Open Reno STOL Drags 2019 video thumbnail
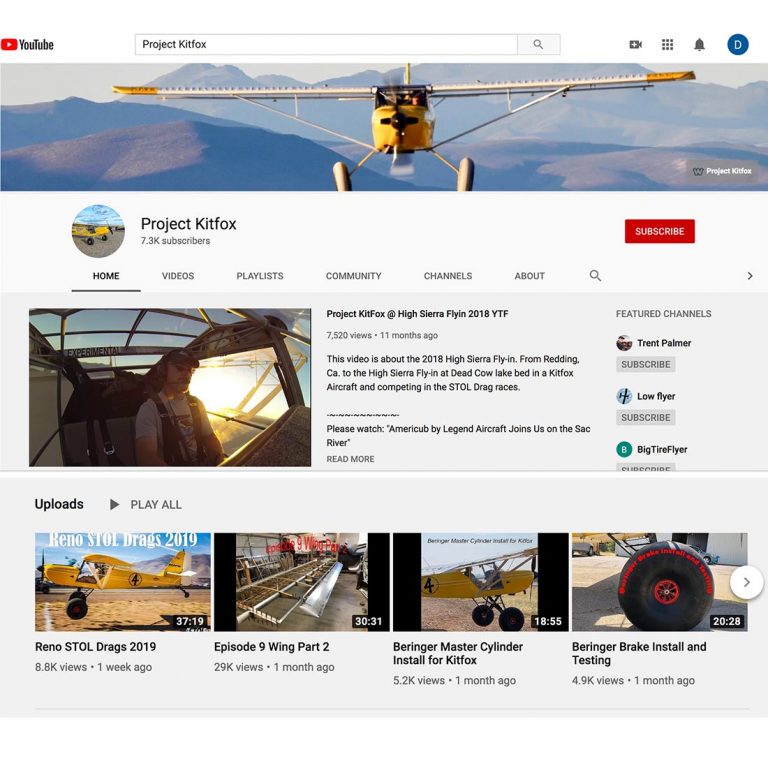Viewport: 768px width, 768px height. click(123, 581)
